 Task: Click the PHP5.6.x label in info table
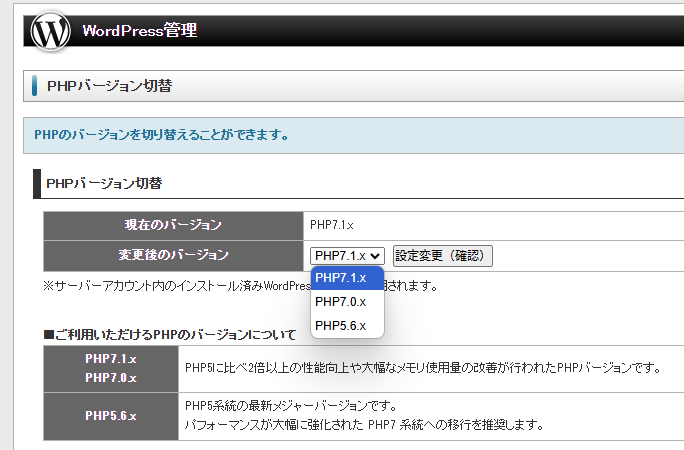pos(111,416)
